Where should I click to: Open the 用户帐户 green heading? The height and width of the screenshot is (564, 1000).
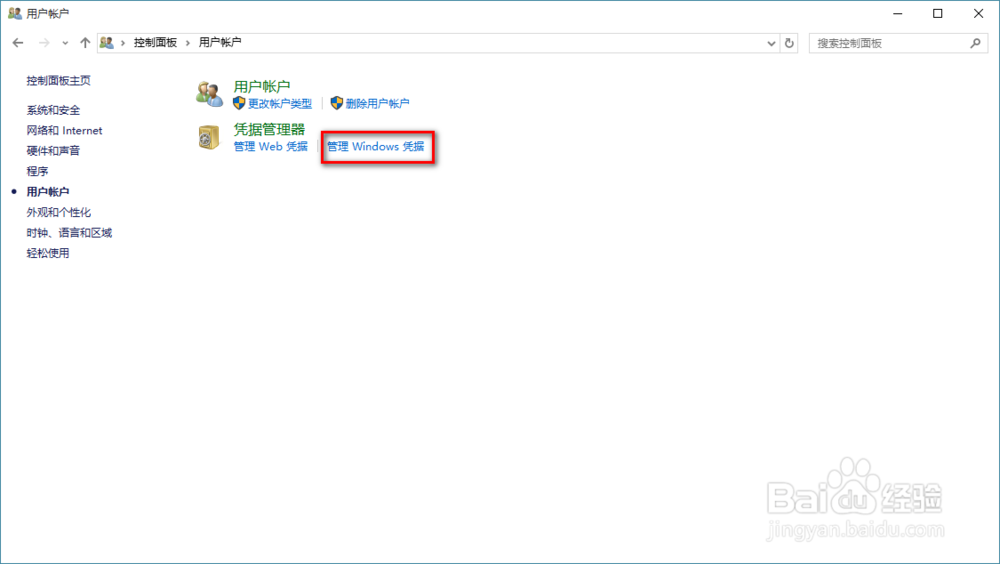tap(262, 86)
